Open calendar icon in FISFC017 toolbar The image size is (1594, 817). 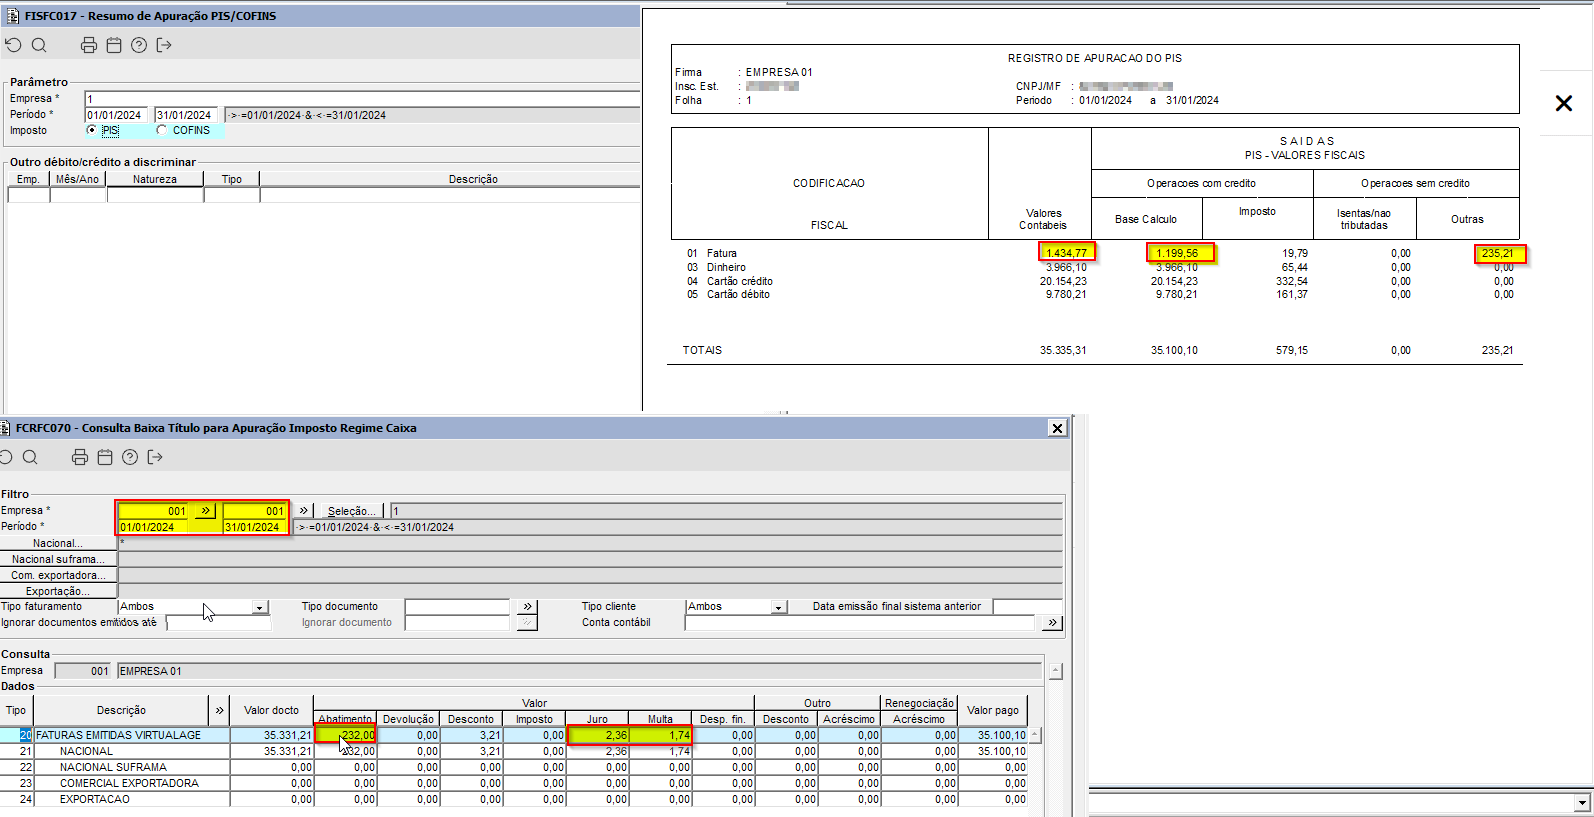point(114,45)
